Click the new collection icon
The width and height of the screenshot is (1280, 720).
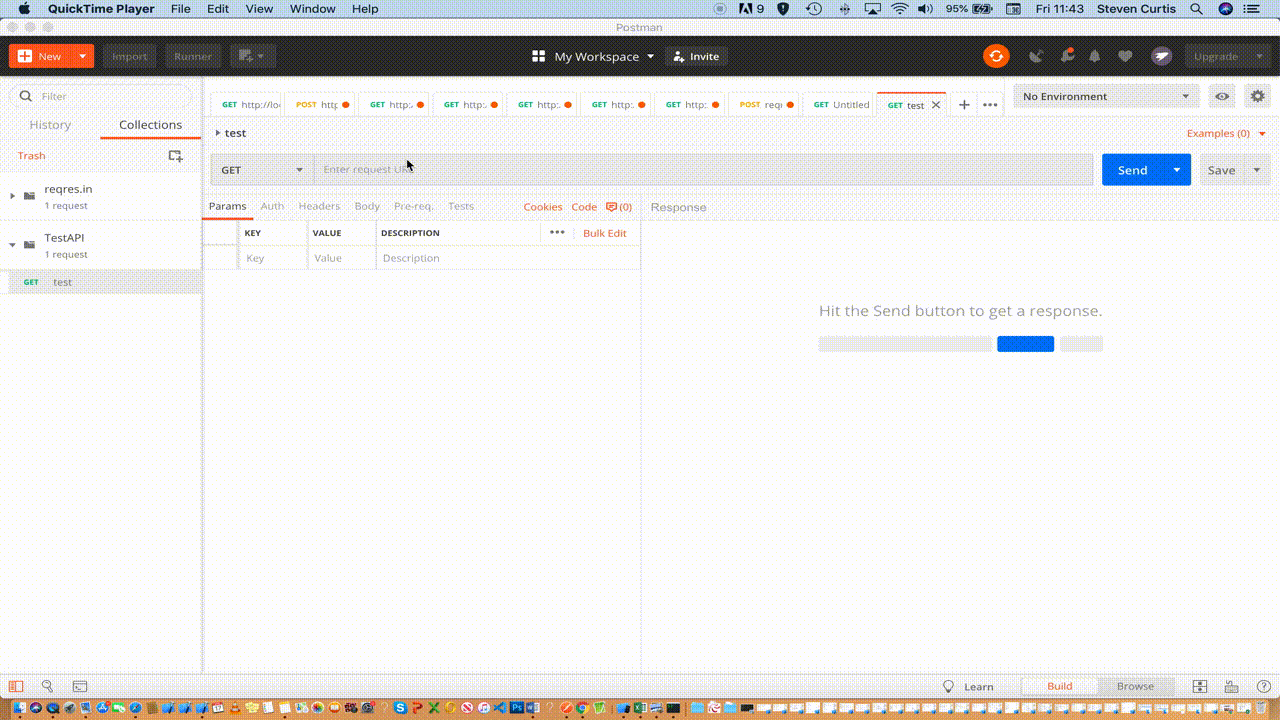click(176, 155)
